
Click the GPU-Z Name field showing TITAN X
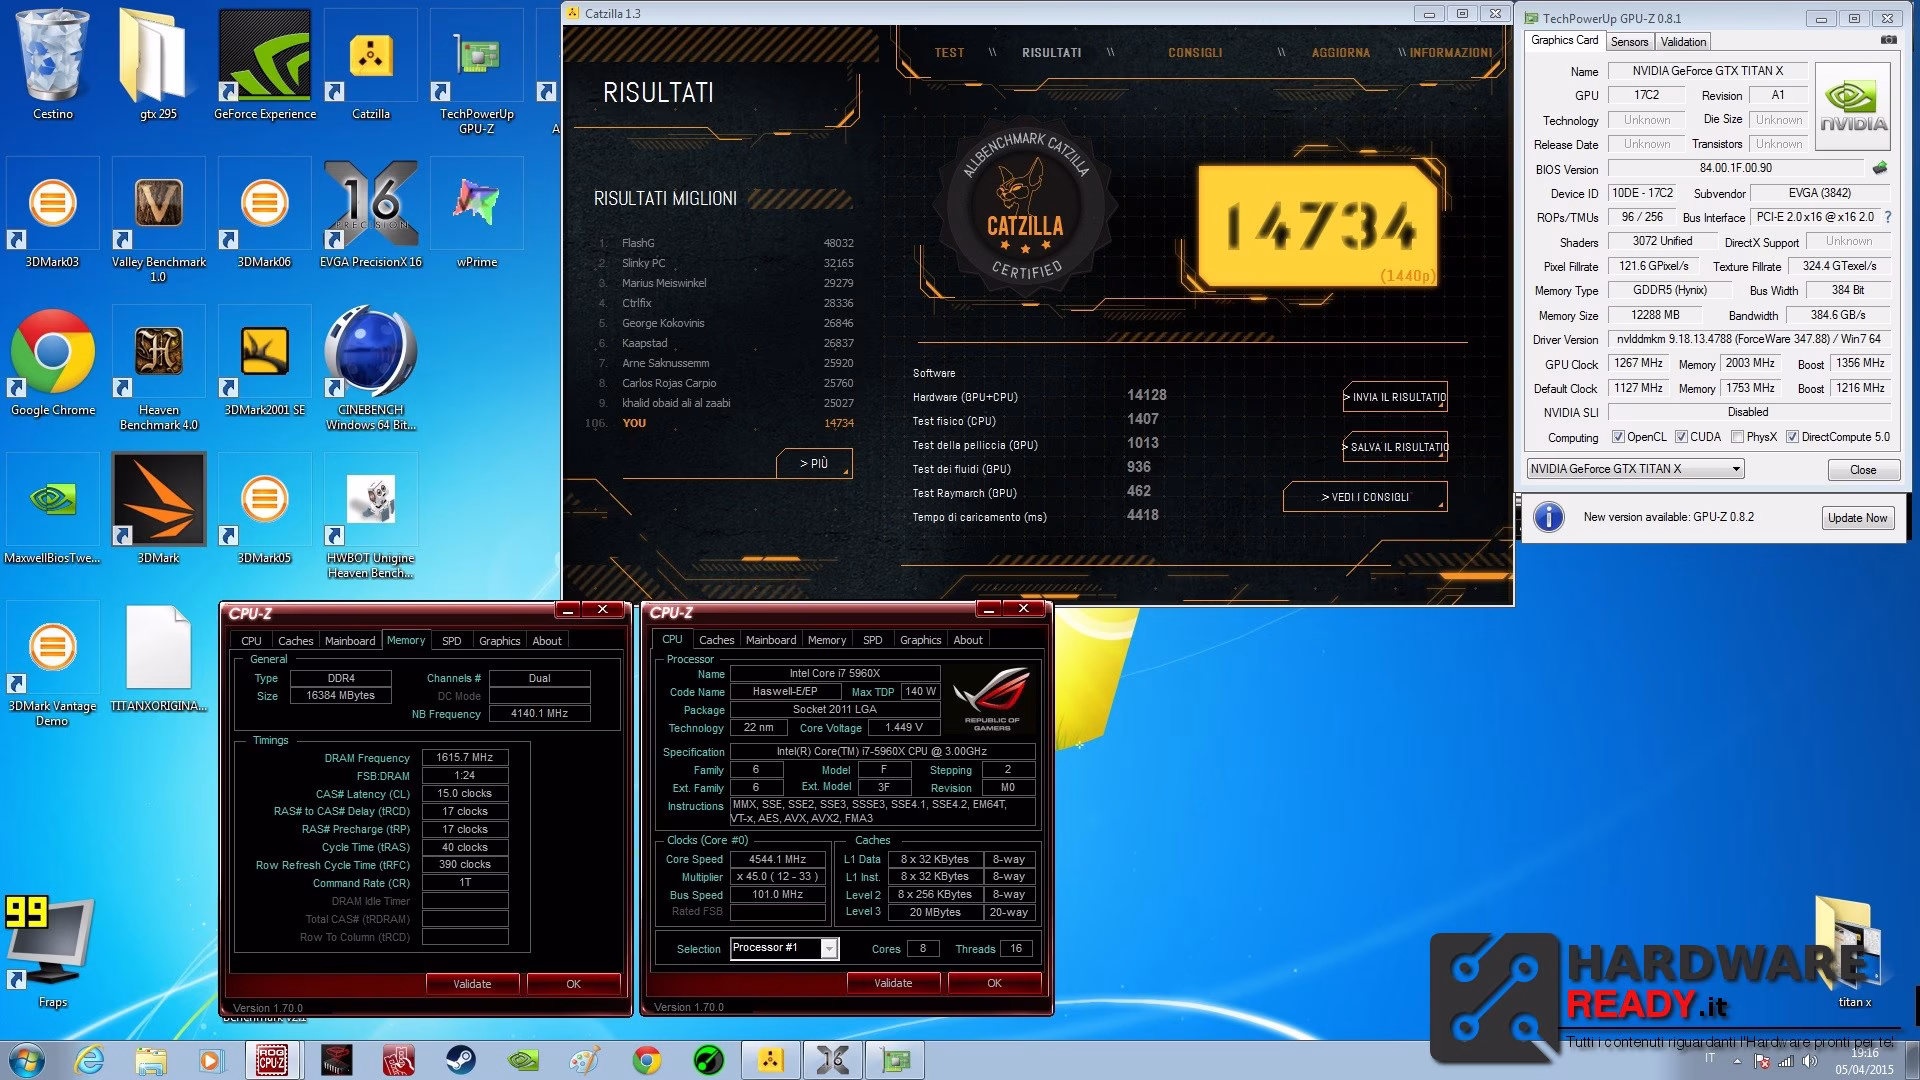pos(1707,71)
